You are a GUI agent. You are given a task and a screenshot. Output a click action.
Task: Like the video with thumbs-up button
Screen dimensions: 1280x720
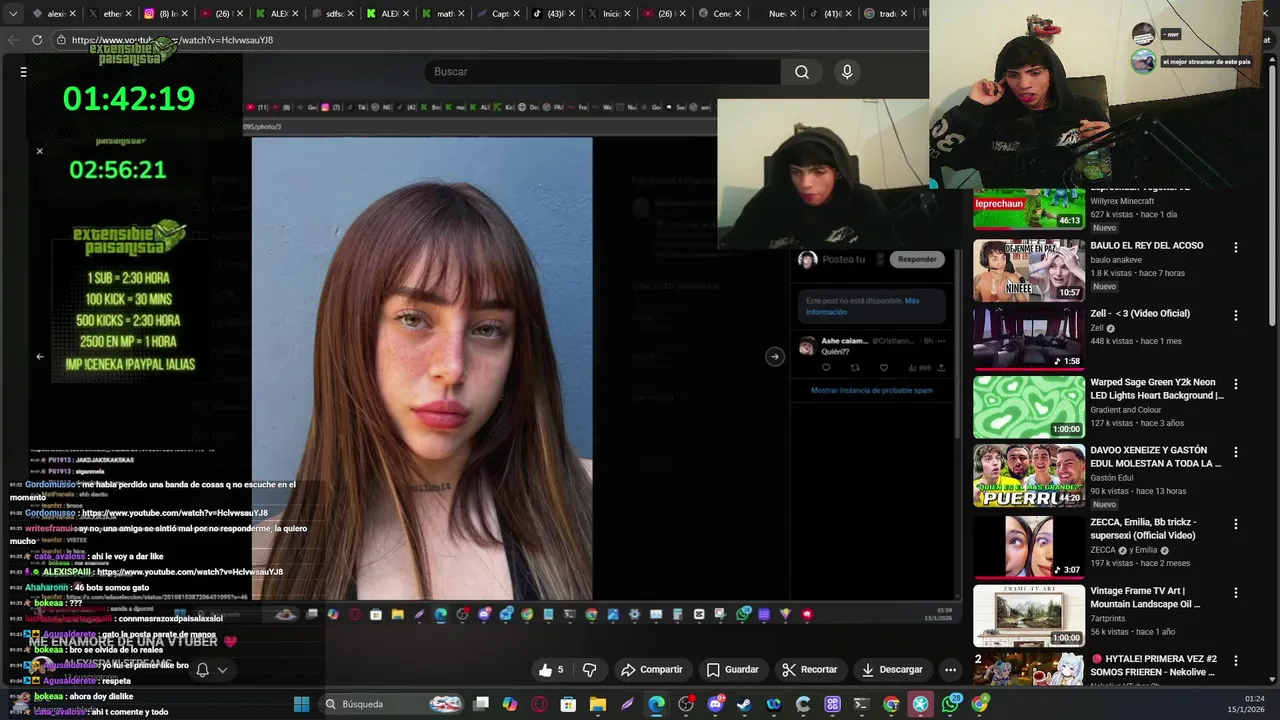click(x=551, y=670)
